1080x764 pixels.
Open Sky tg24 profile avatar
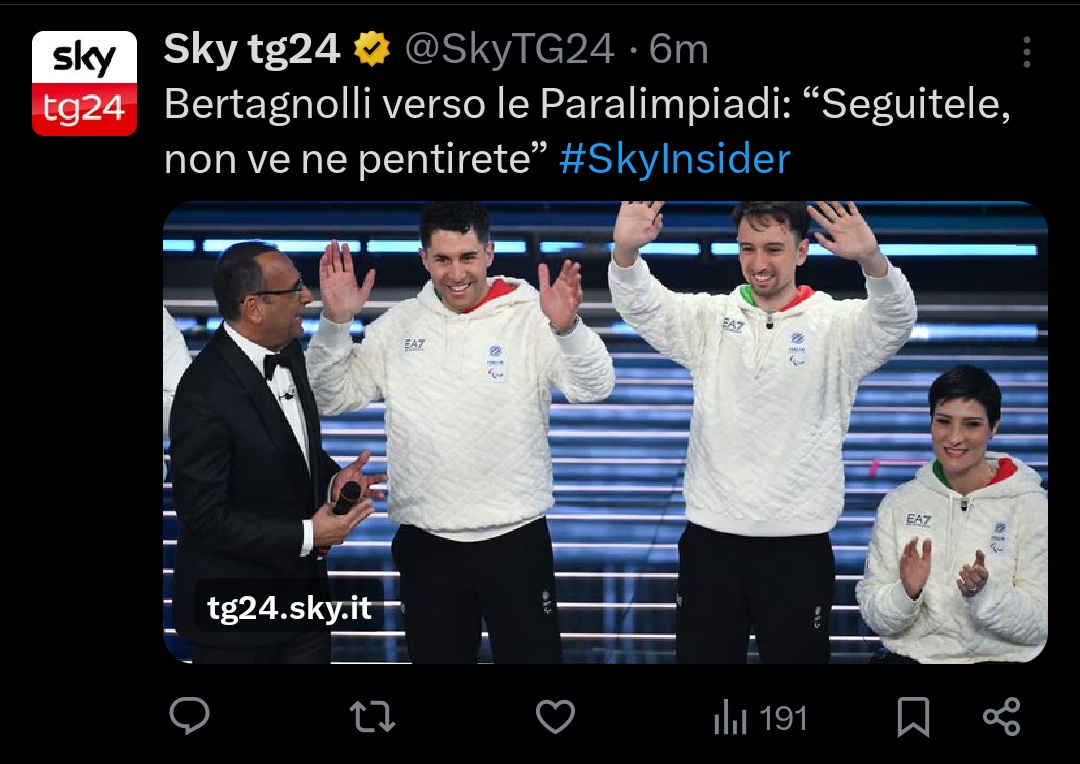(84, 83)
